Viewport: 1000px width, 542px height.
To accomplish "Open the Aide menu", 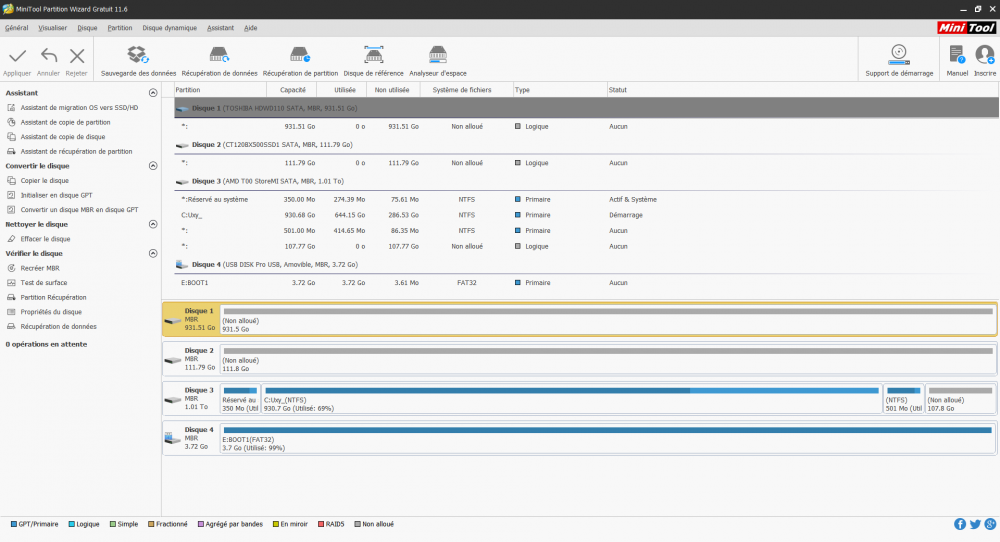I will [x=251, y=28].
